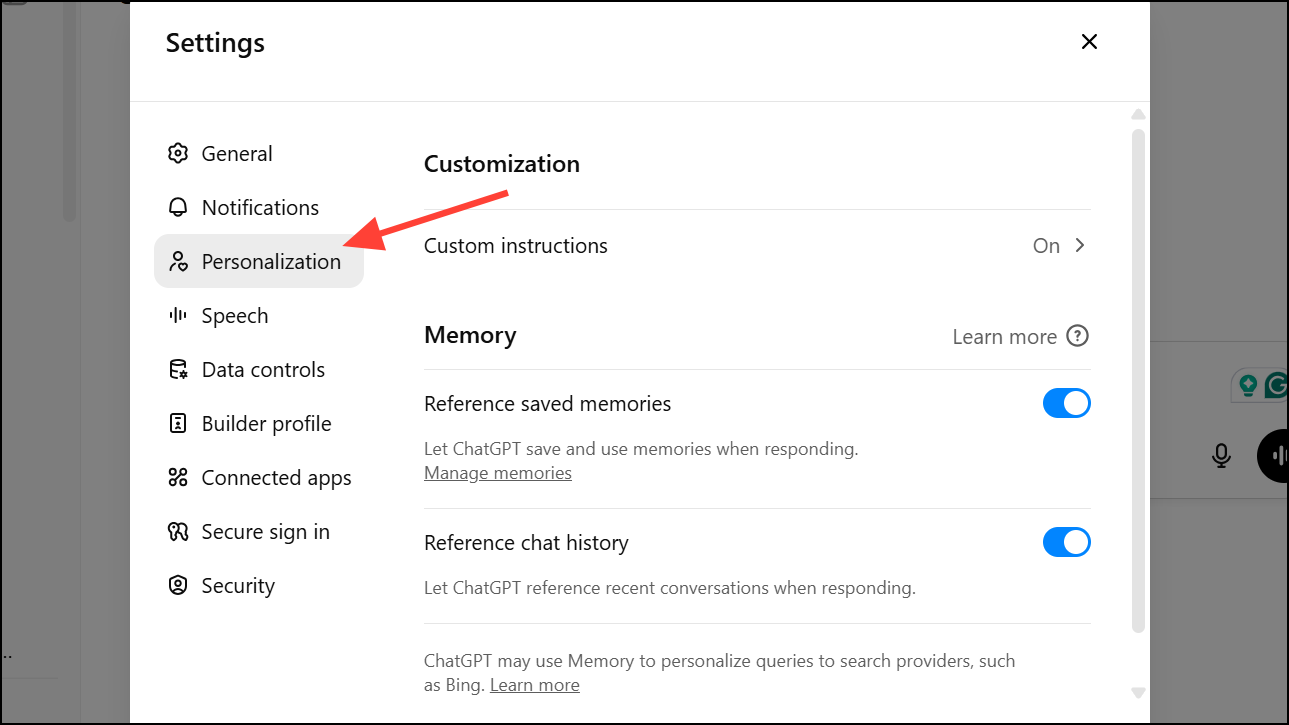Click the Speech waveform icon
Screen dimensions: 1289x725
tap(178, 316)
